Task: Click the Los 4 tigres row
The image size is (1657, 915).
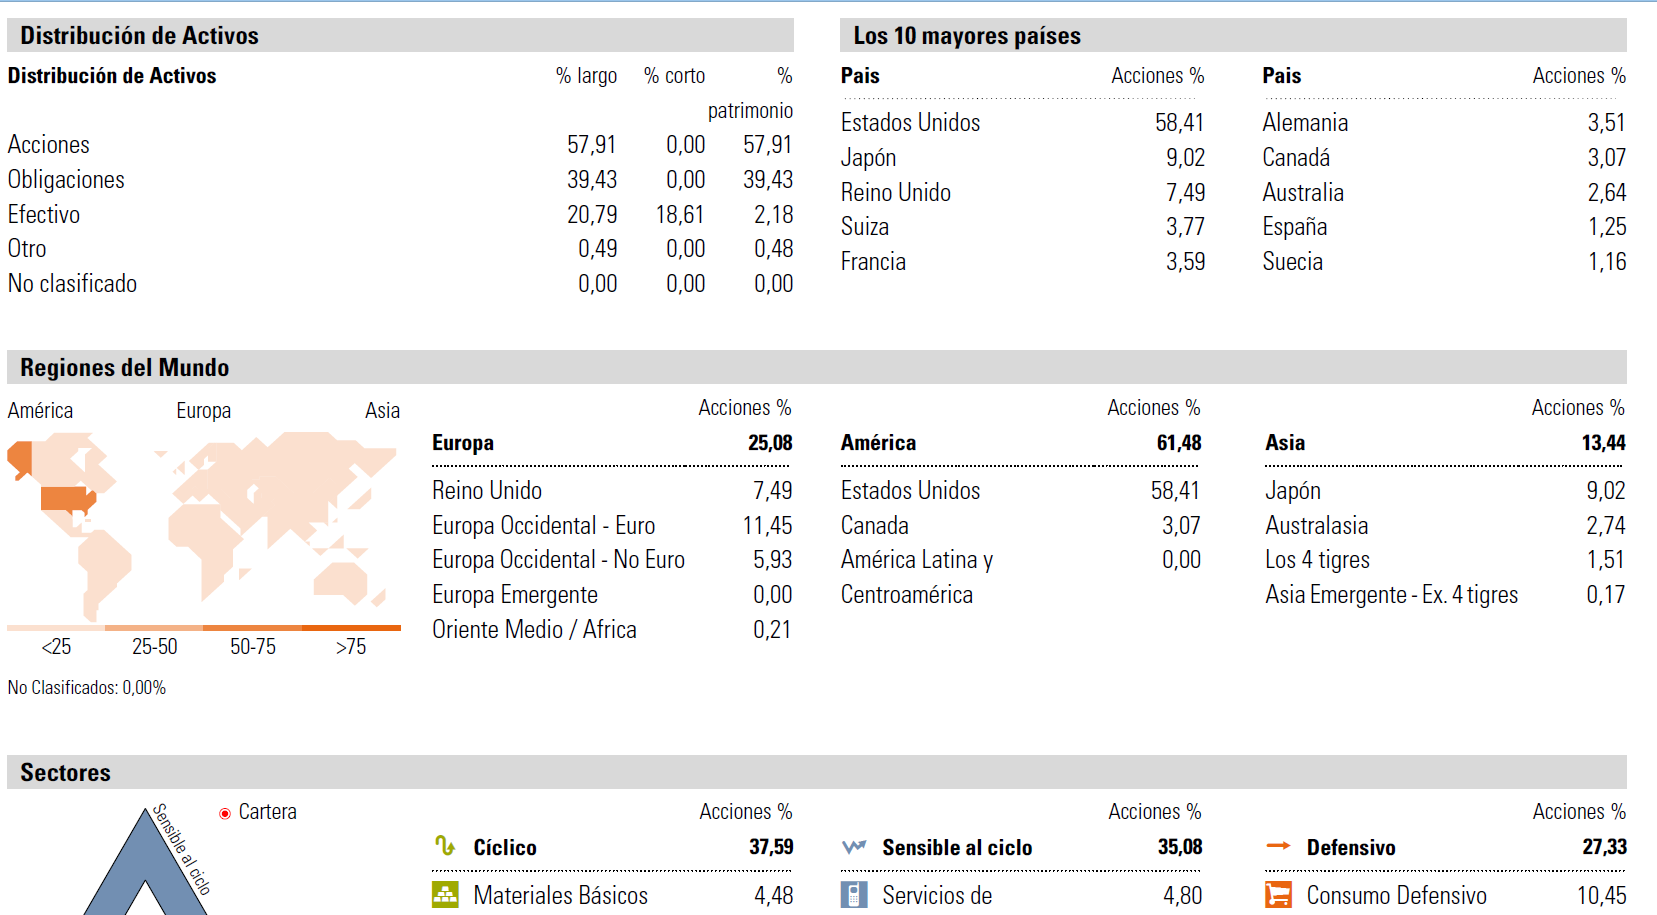Action: (1317, 560)
